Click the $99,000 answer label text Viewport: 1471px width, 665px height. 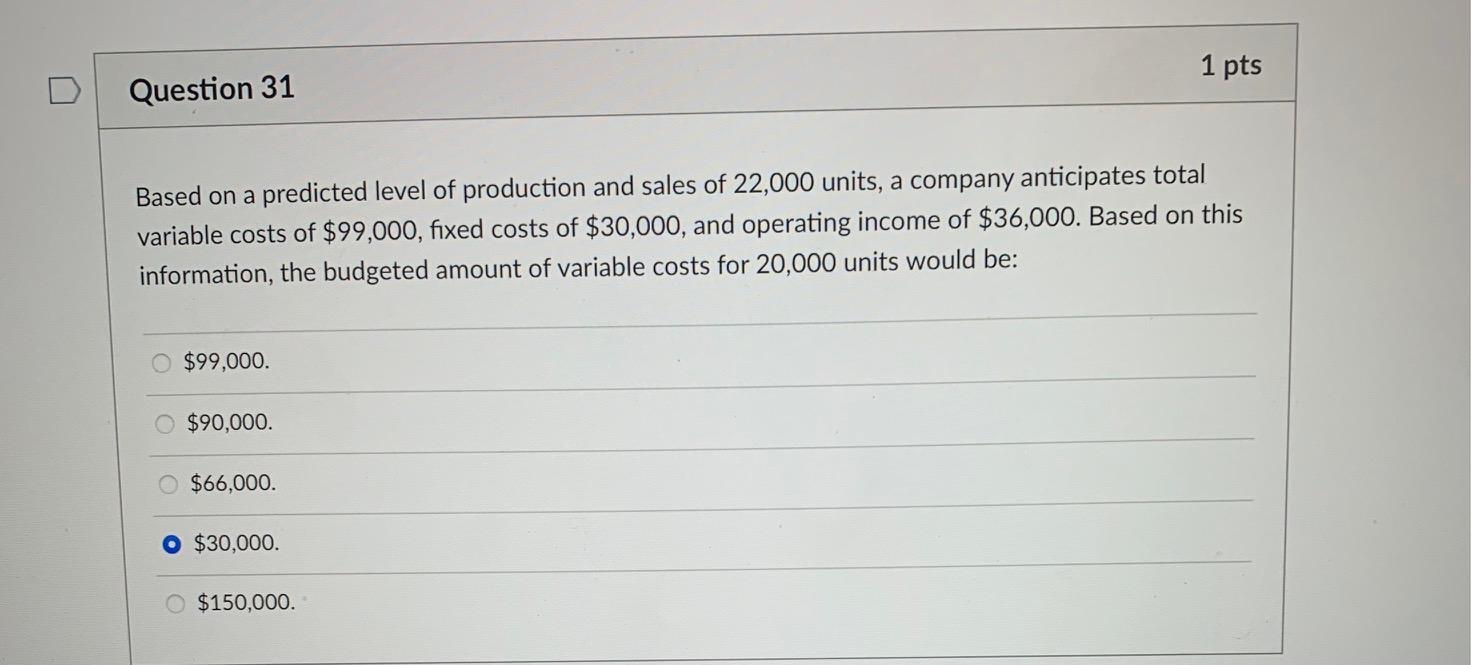point(224,361)
